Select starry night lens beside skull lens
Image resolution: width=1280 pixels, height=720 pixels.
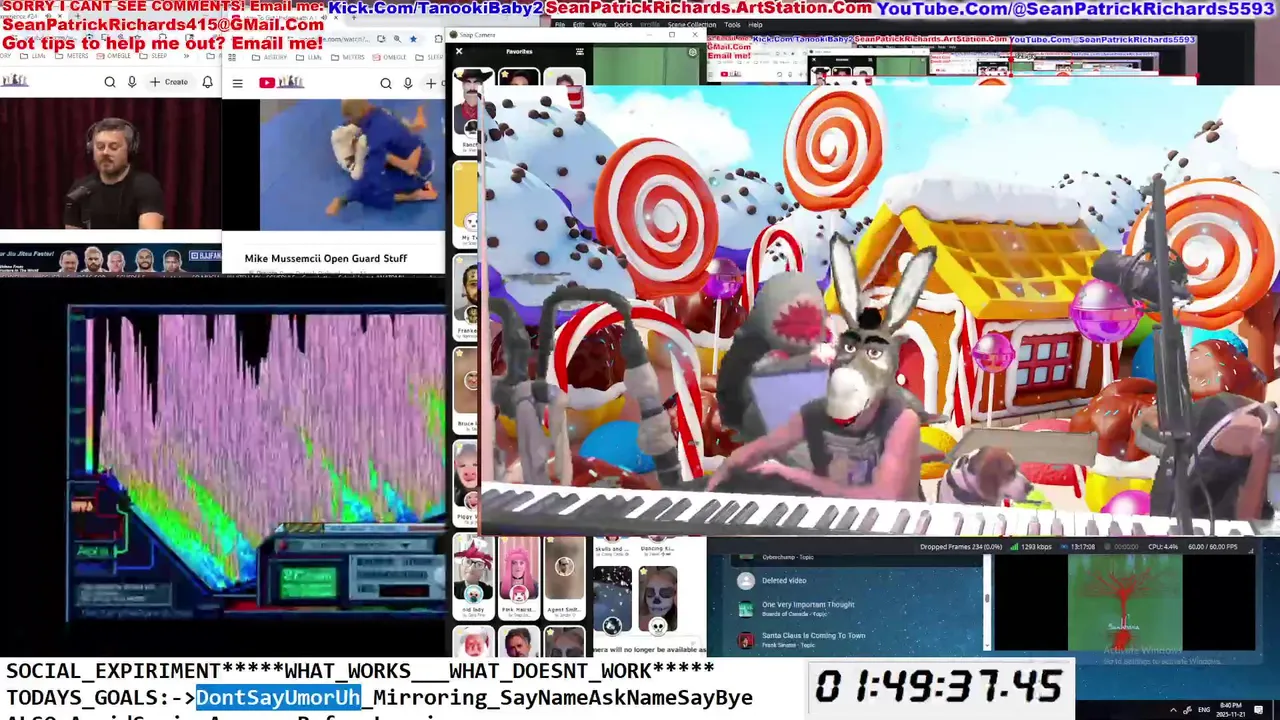pos(612,600)
